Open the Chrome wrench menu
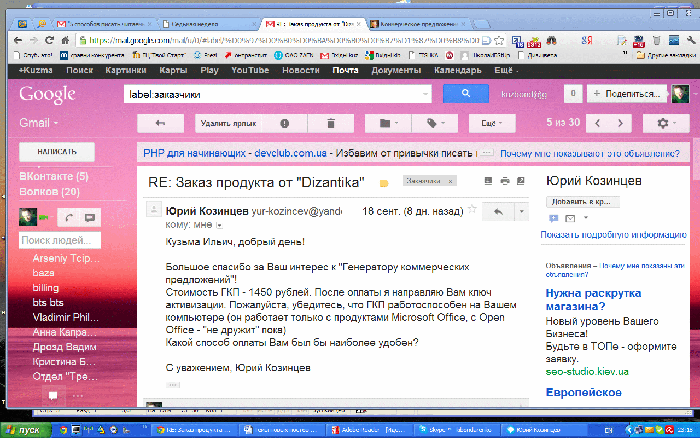This screenshot has width=700, height=438. [691, 41]
